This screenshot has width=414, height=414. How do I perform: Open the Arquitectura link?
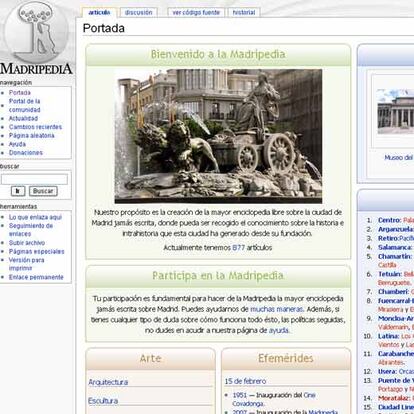click(x=108, y=382)
